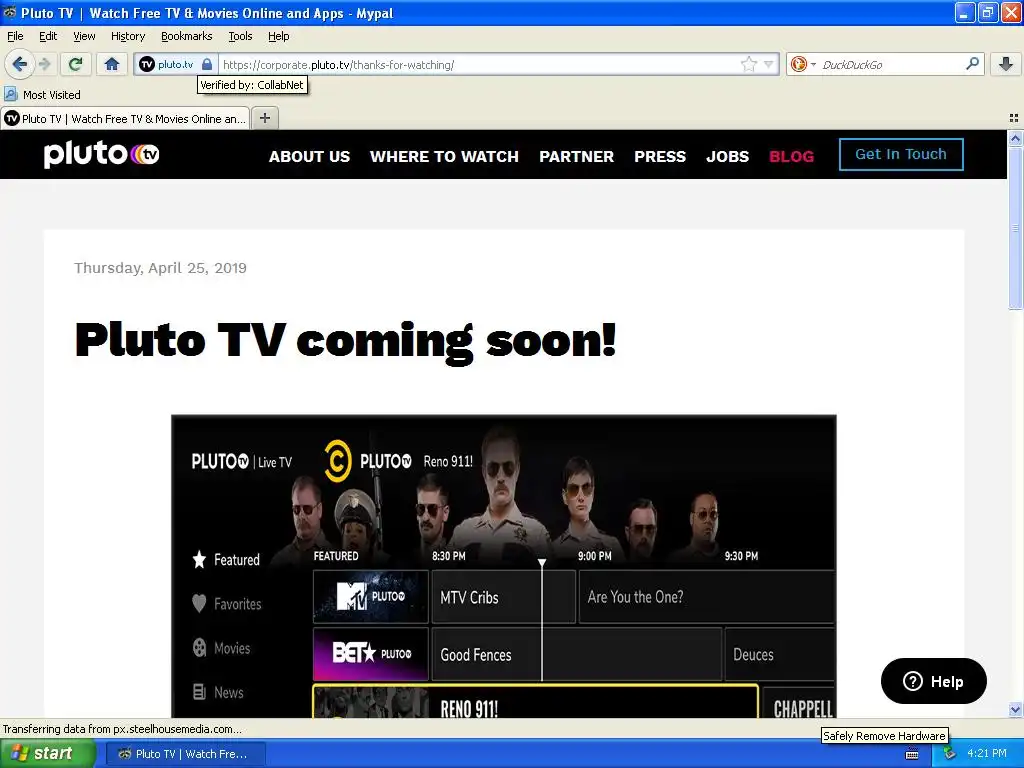This screenshot has height=768, width=1024.
Task: Open the PARTNER page
Action: tap(576, 156)
